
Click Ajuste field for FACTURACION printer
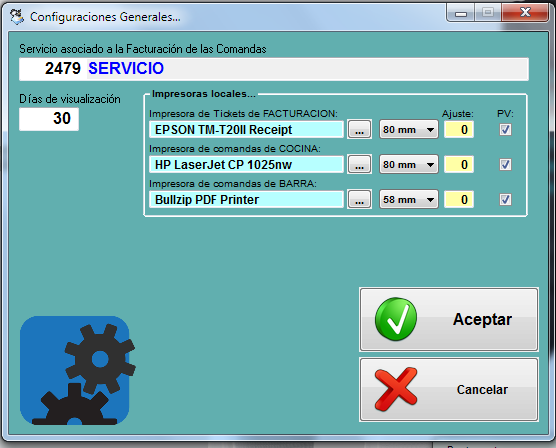(459, 129)
